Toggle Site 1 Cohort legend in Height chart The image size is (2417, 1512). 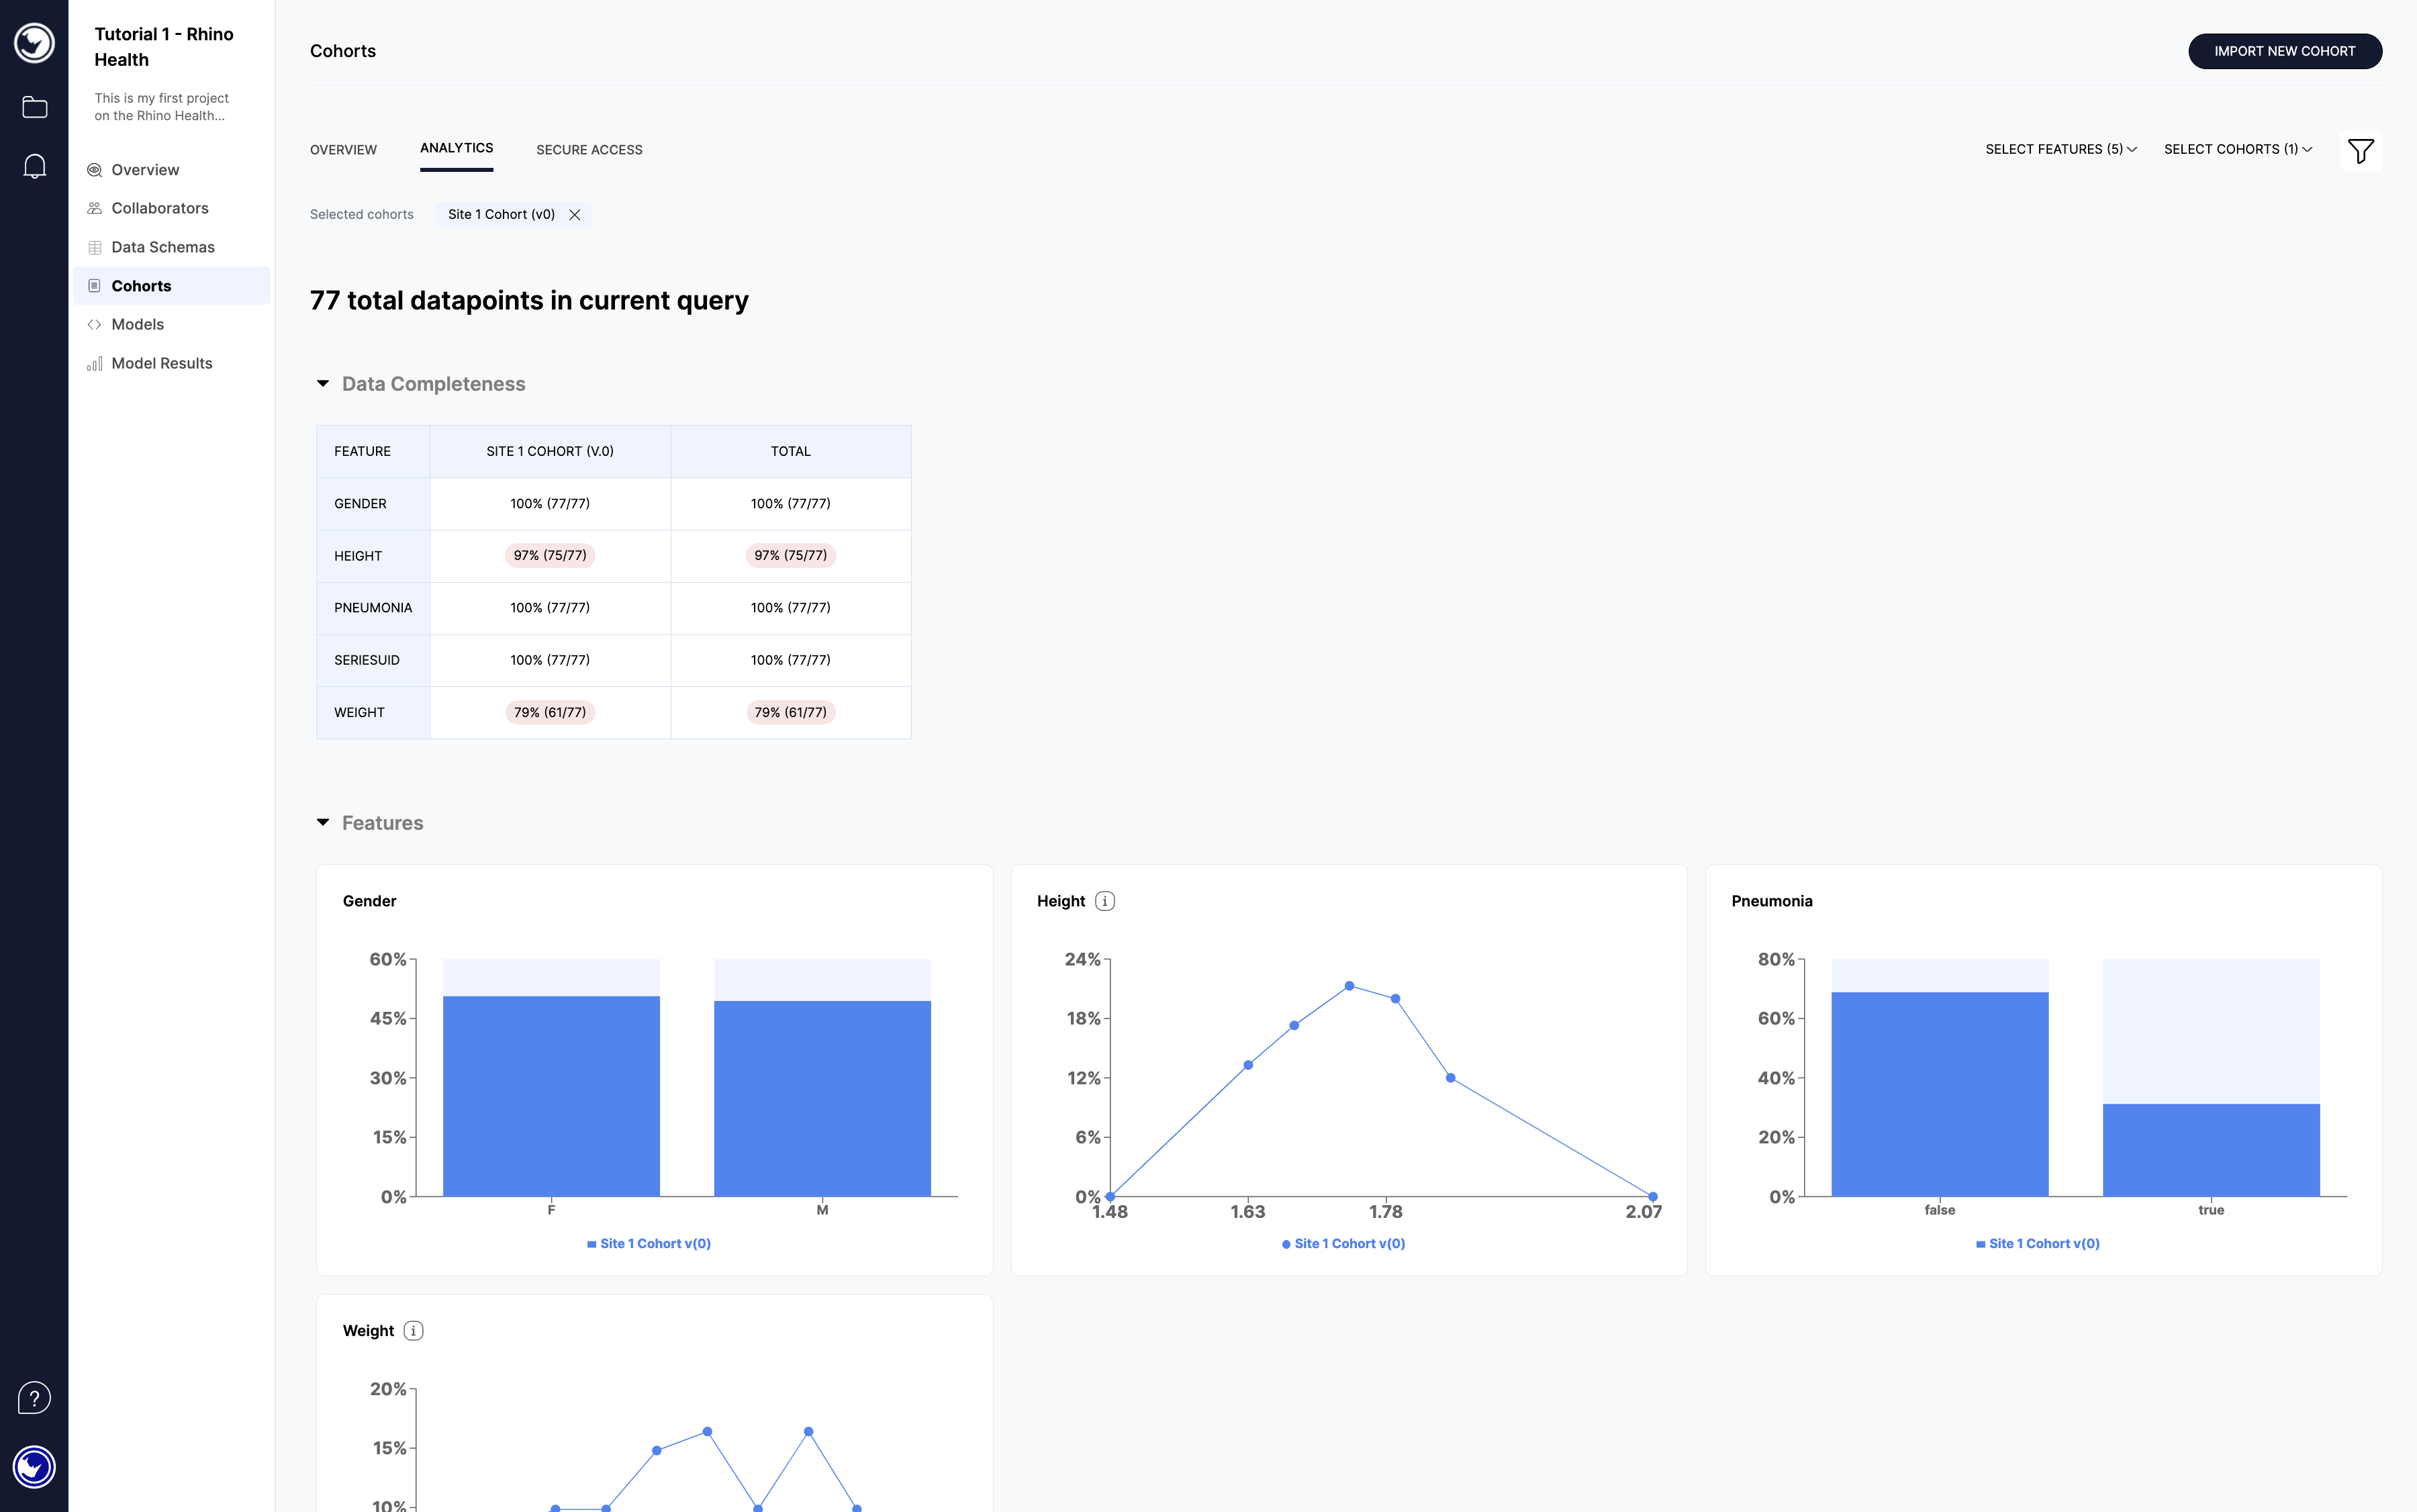pos(1344,1244)
